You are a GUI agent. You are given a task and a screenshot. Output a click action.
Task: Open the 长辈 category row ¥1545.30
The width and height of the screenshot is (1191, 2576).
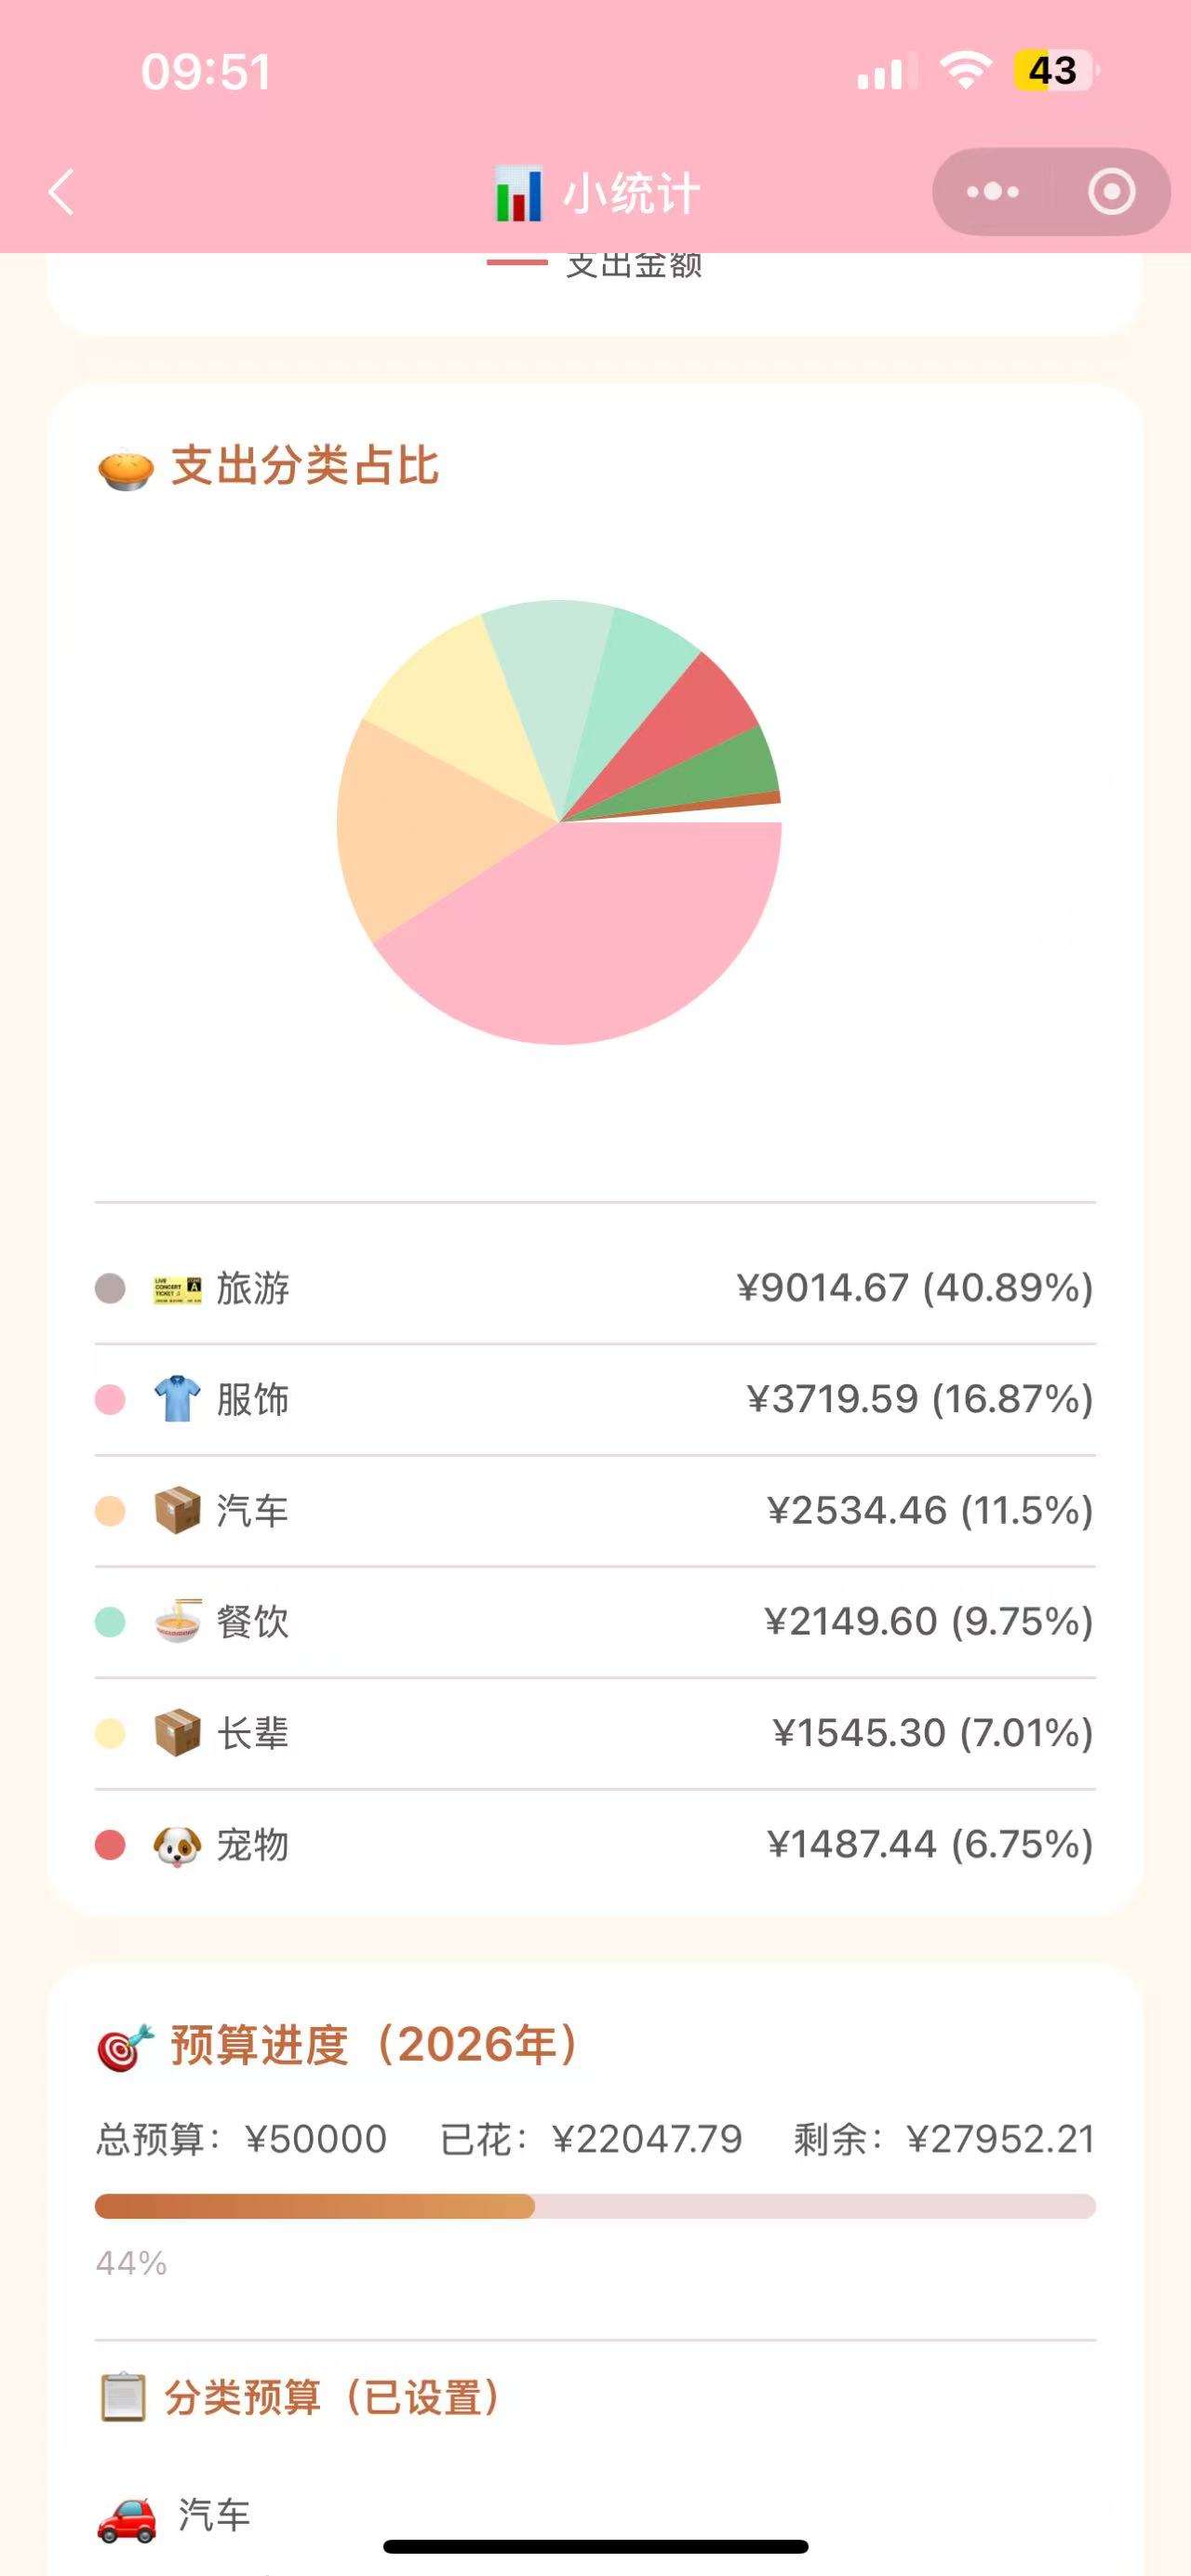pos(595,1733)
